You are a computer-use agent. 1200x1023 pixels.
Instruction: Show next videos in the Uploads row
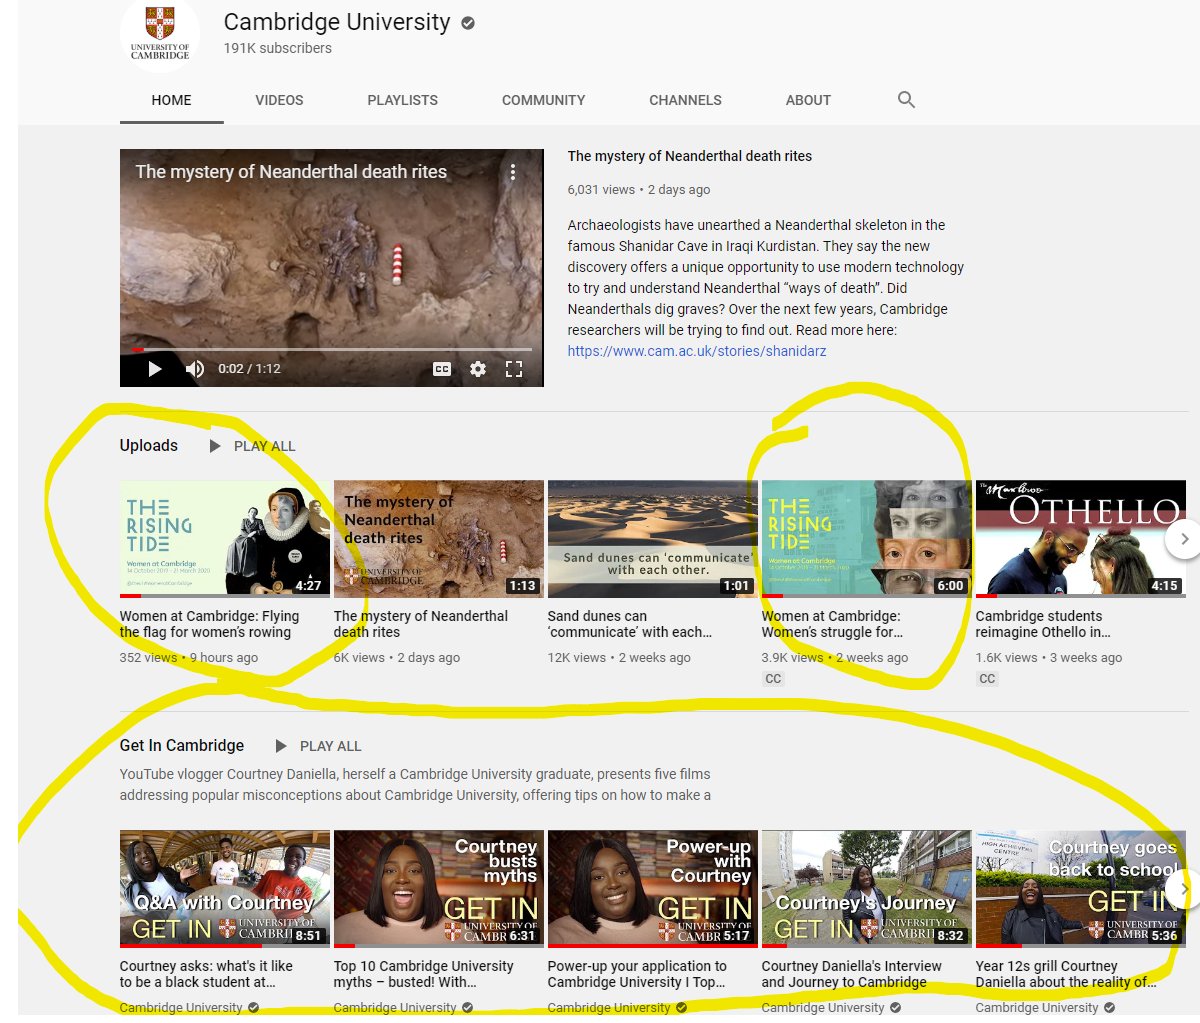[x=1184, y=539]
